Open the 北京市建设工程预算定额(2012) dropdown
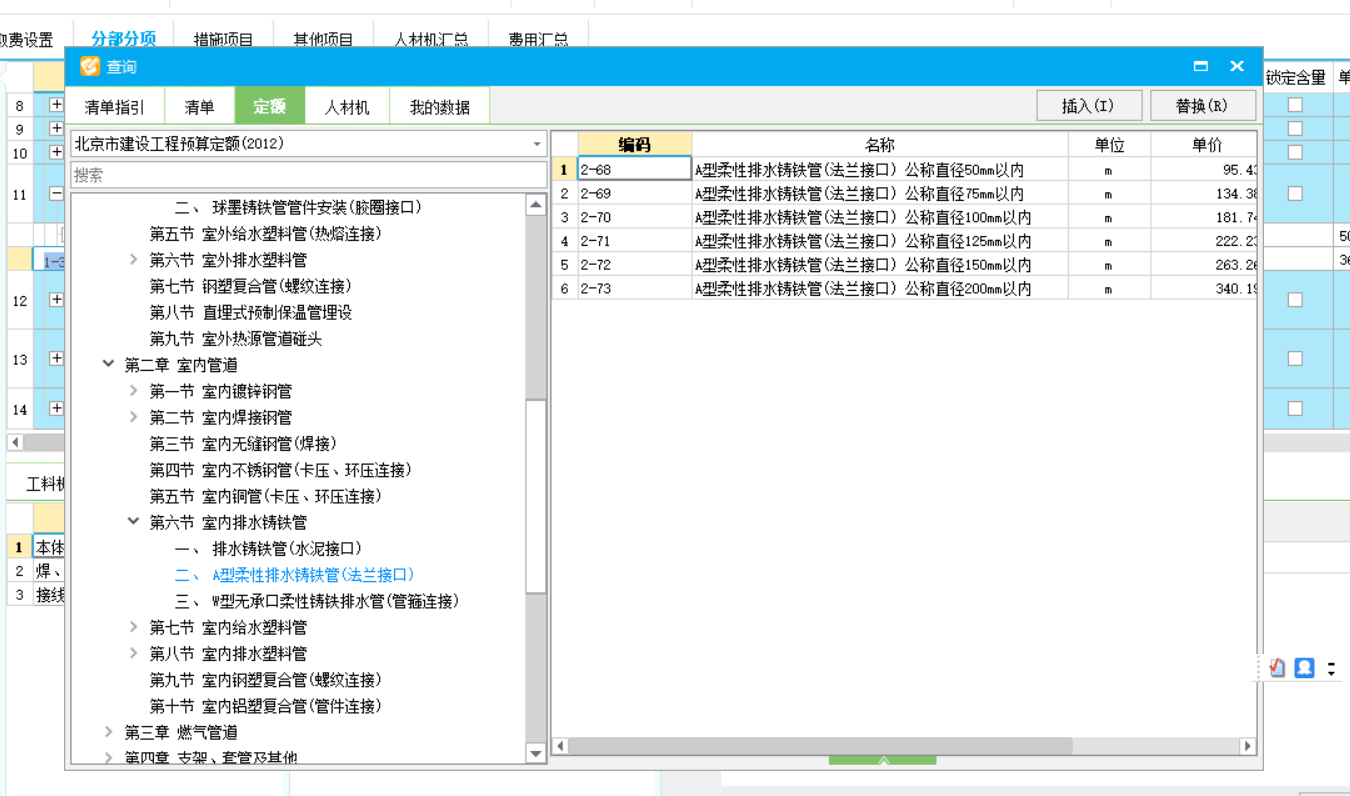The width and height of the screenshot is (1350, 796). 537,144
